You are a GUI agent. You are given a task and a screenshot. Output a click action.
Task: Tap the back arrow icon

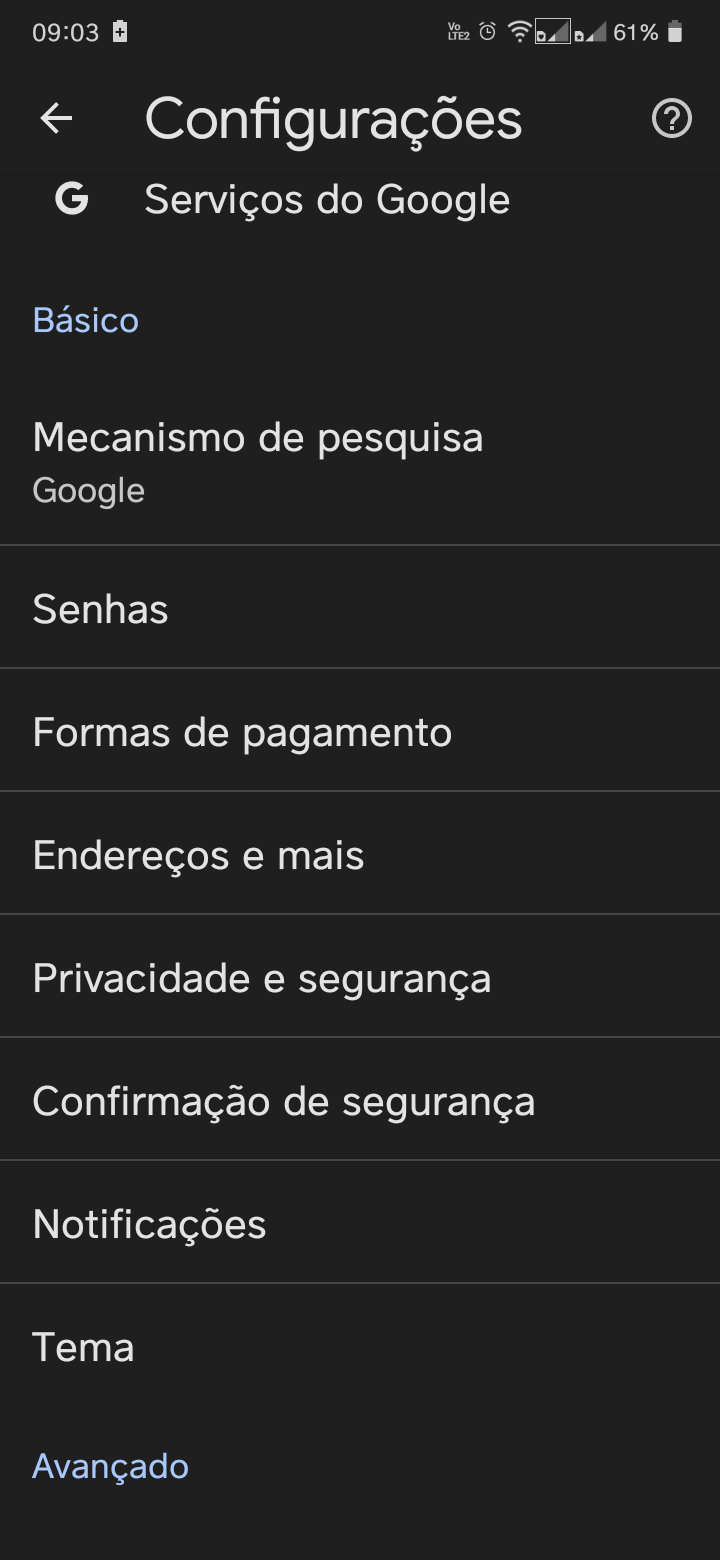56,119
